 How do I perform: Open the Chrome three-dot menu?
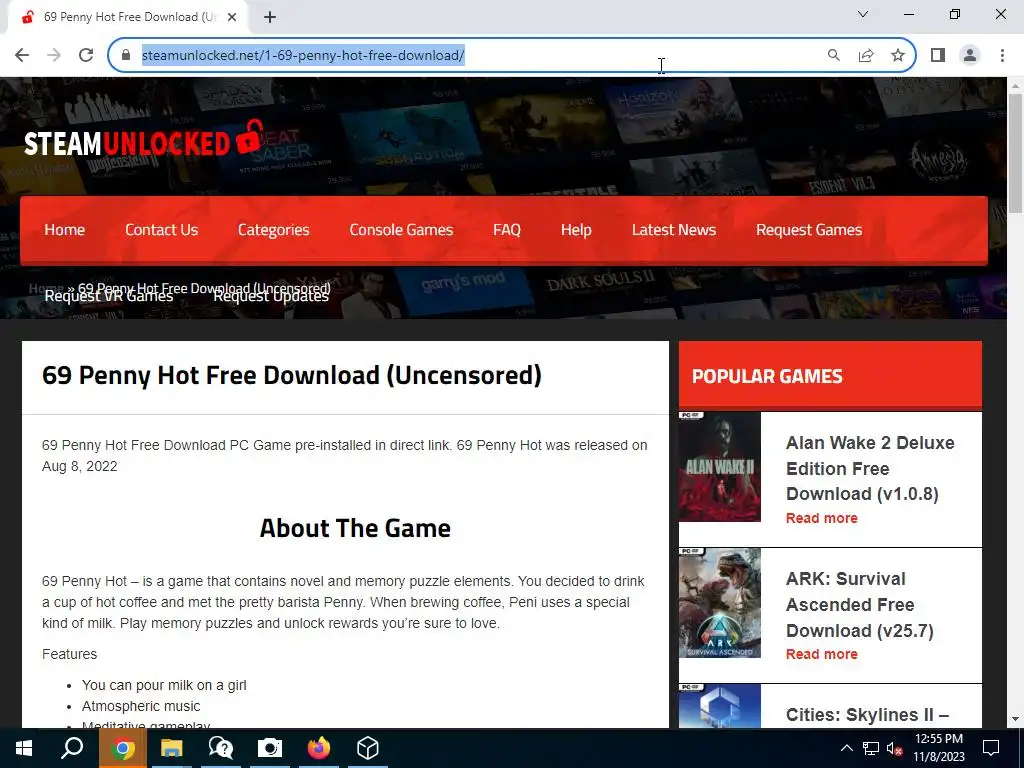pyautogui.click(x=1002, y=56)
